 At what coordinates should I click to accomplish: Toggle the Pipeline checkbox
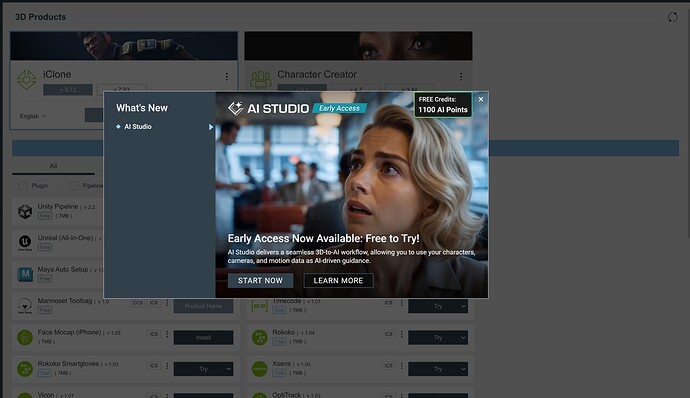[x=74, y=186]
